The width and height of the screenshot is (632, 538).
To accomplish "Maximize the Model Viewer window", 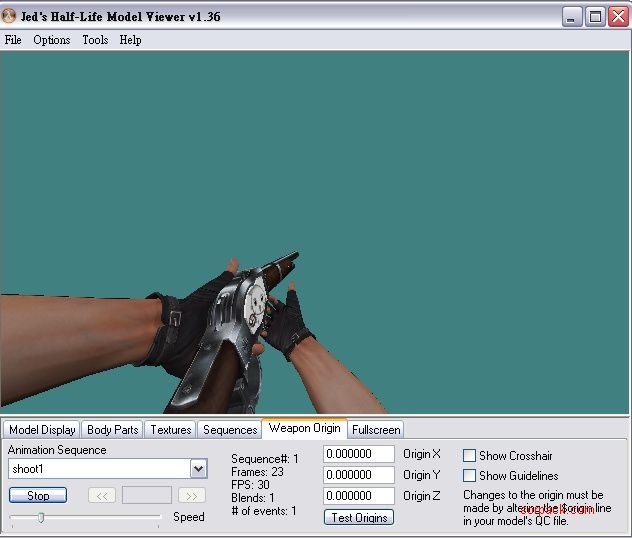I will (x=595, y=16).
